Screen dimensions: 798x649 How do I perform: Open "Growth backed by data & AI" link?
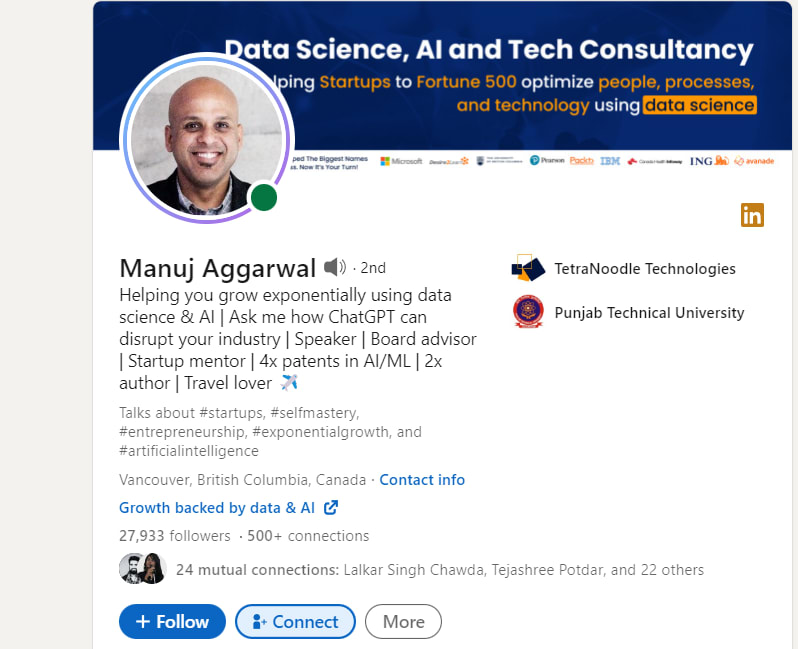coord(217,508)
